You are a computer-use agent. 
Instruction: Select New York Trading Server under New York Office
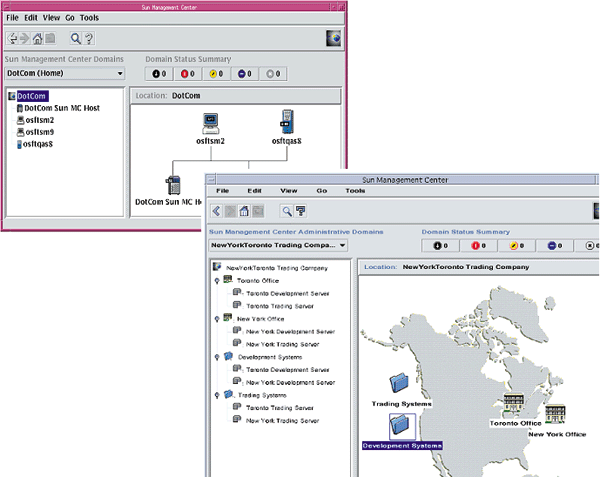click(283, 343)
